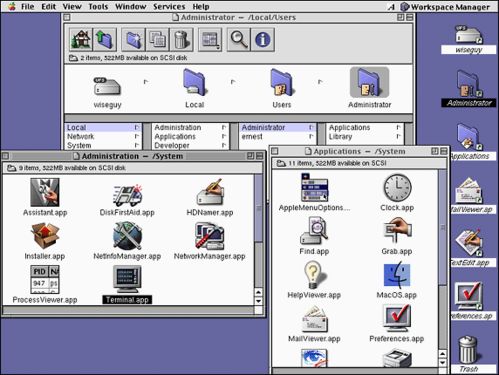Click scroll-up arrow in Applications window

pyautogui.click(x=443, y=354)
